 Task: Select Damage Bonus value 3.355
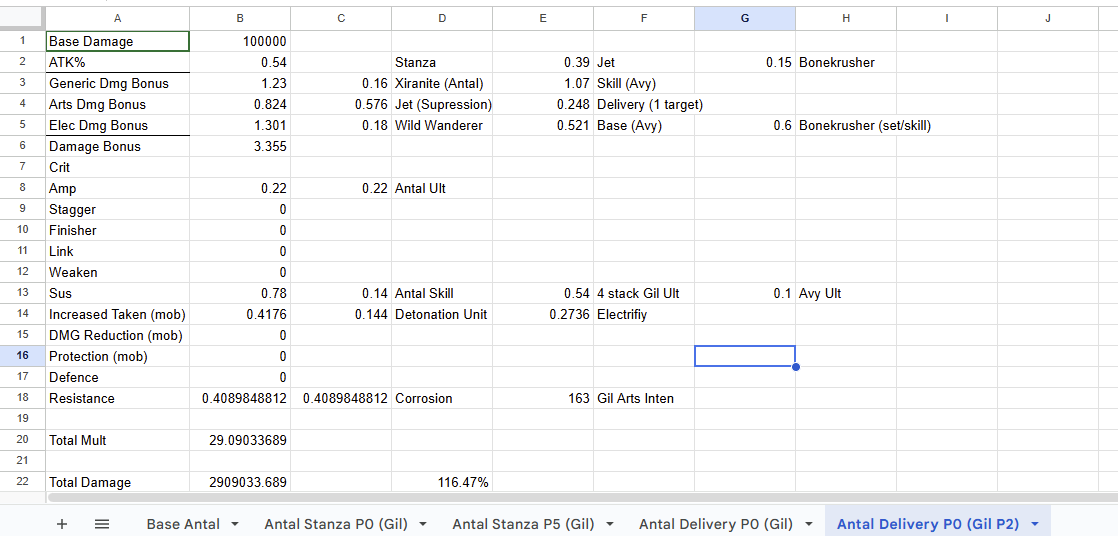pyautogui.click(x=240, y=147)
